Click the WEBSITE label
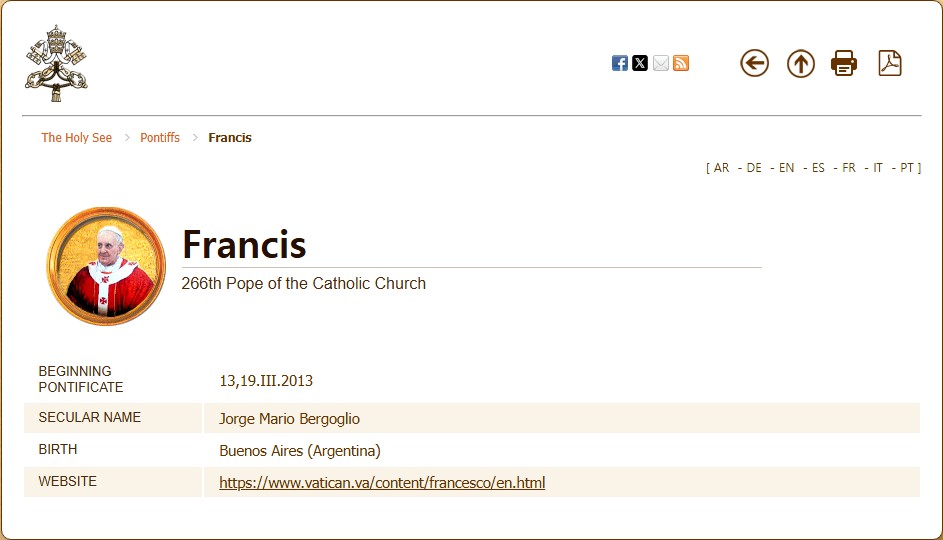The width and height of the screenshot is (943, 540). [x=67, y=481]
